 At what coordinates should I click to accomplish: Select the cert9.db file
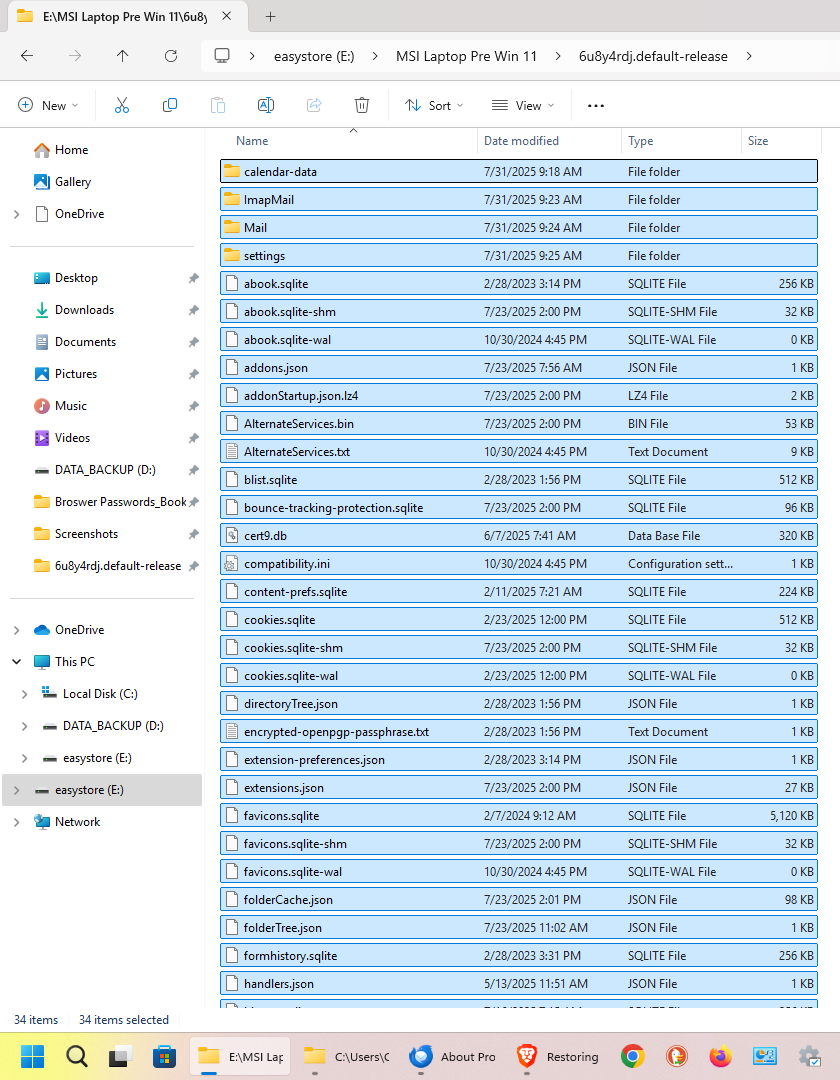point(518,536)
